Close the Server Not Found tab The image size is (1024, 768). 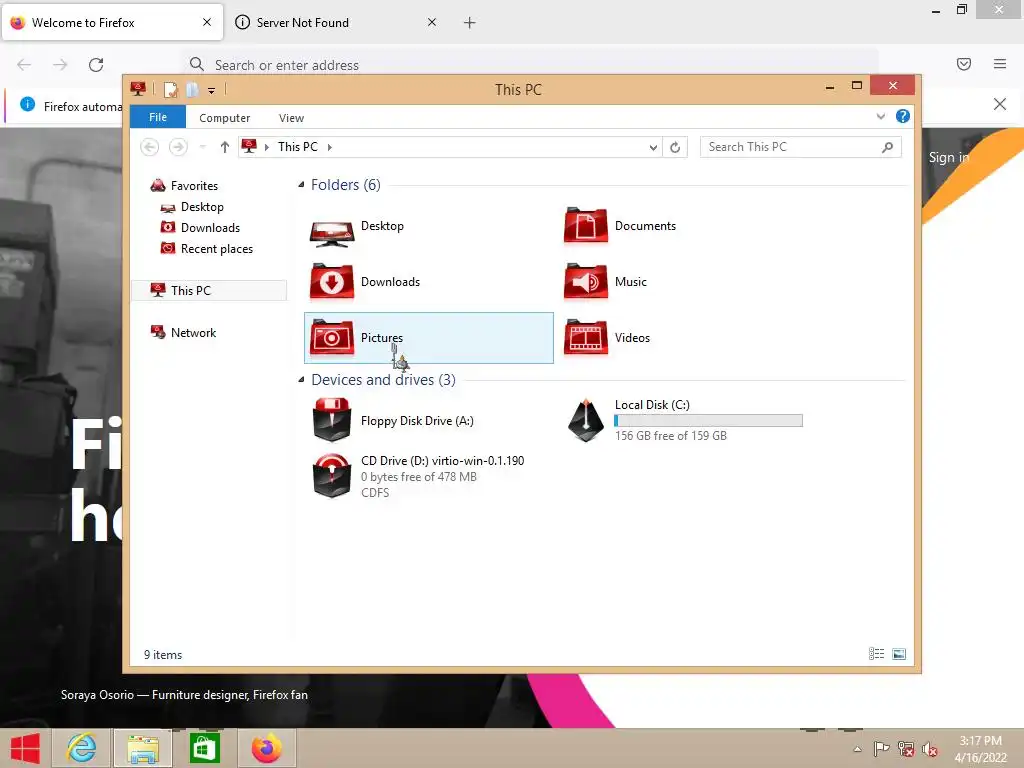point(432,22)
